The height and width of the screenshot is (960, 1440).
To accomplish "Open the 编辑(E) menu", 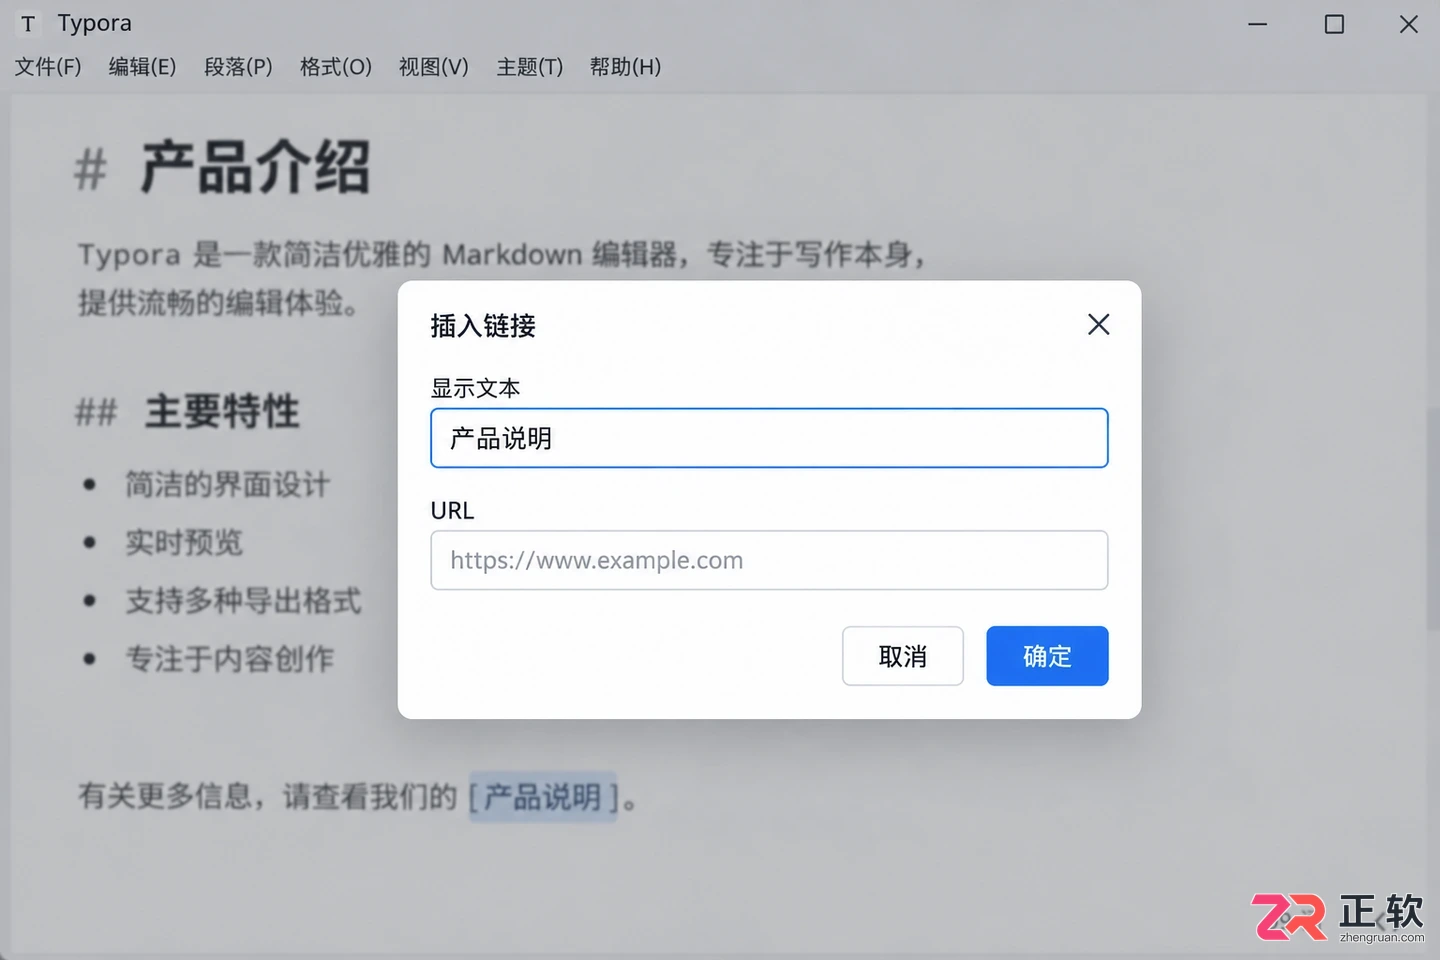I will (x=142, y=67).
